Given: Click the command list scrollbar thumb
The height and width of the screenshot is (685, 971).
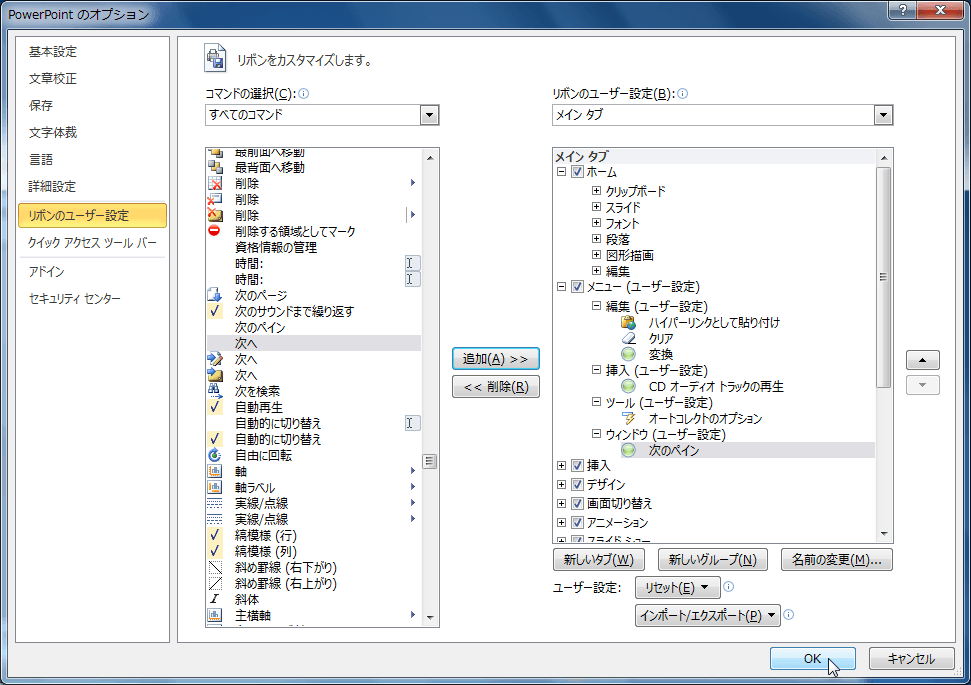Looking at the screenshot, I should point(430,461).
